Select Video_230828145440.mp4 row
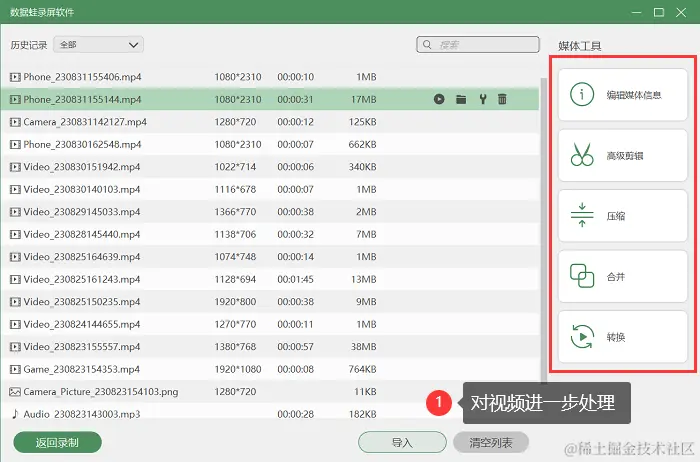 tap(270, 234)
